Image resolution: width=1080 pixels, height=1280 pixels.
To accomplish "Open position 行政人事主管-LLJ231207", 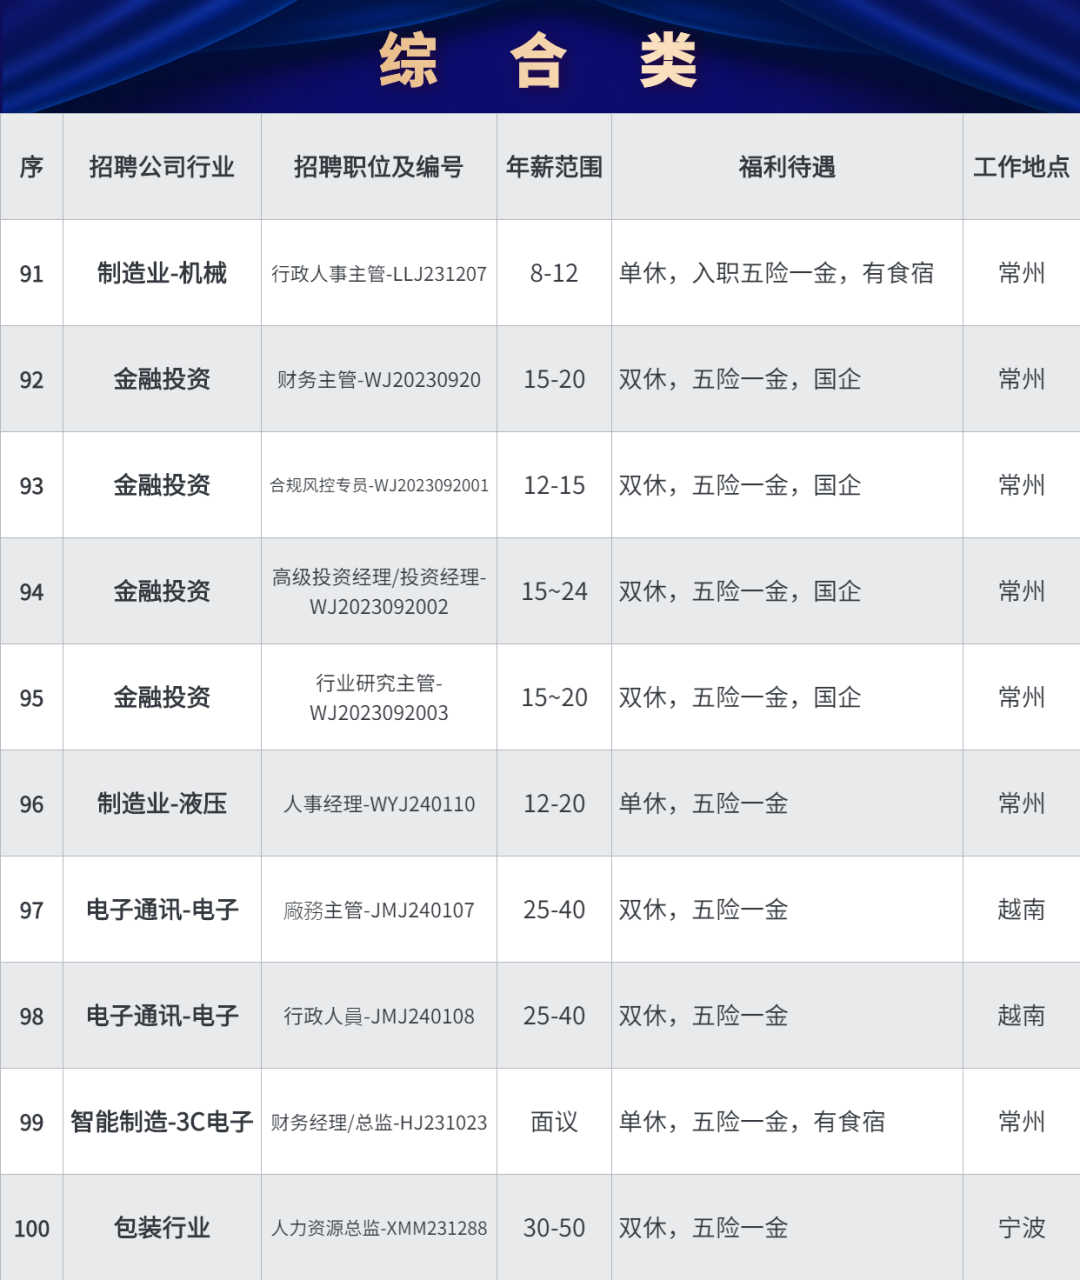I will point(379,274).
